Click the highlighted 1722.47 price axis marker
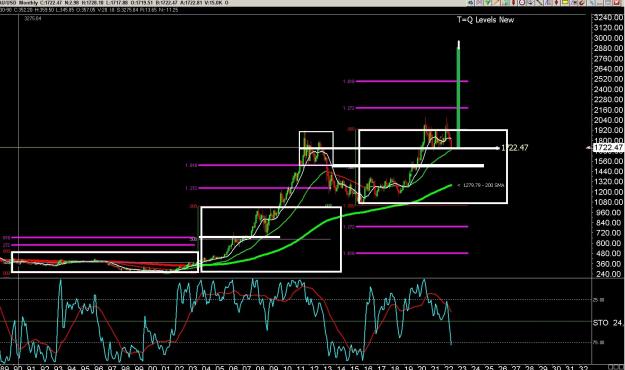The image size is (625, 370). pos(609,148)
